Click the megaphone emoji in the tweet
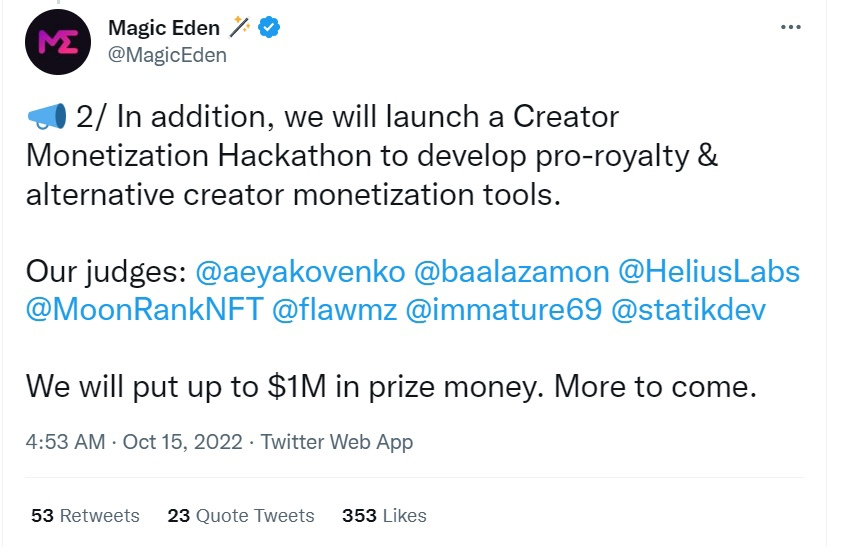This screenshot has width=859, height=547. pyautogui.click(x=45, y=117)
